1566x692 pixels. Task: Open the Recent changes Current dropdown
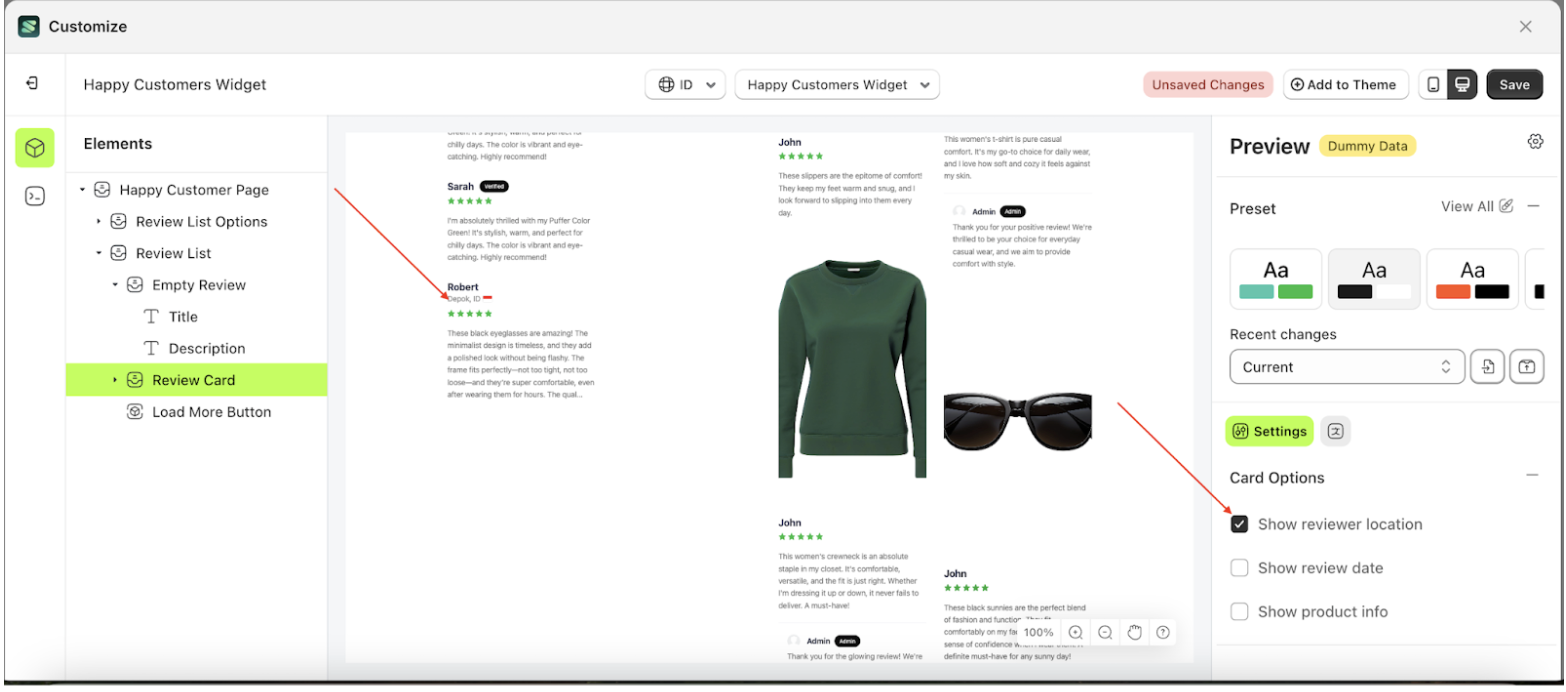(x=1346, y=367)
